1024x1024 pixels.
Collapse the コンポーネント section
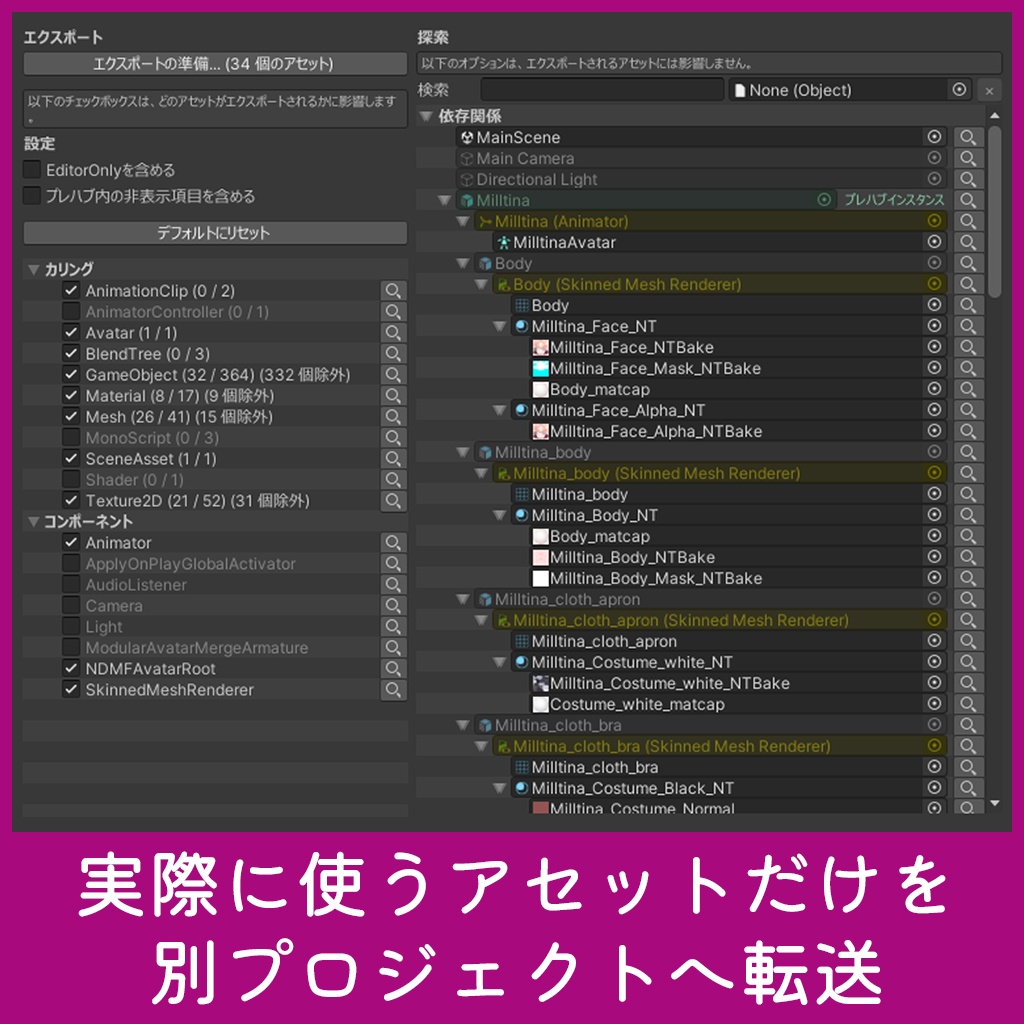coord(33,521)
